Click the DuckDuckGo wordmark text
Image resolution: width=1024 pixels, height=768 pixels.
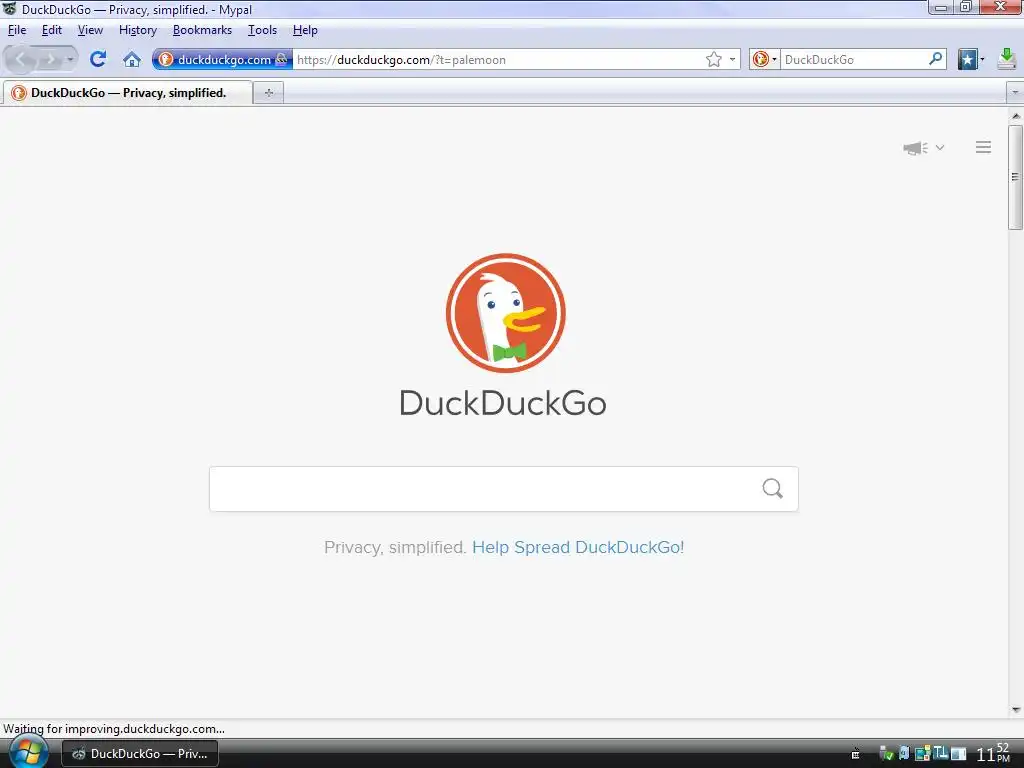(503, 403)
